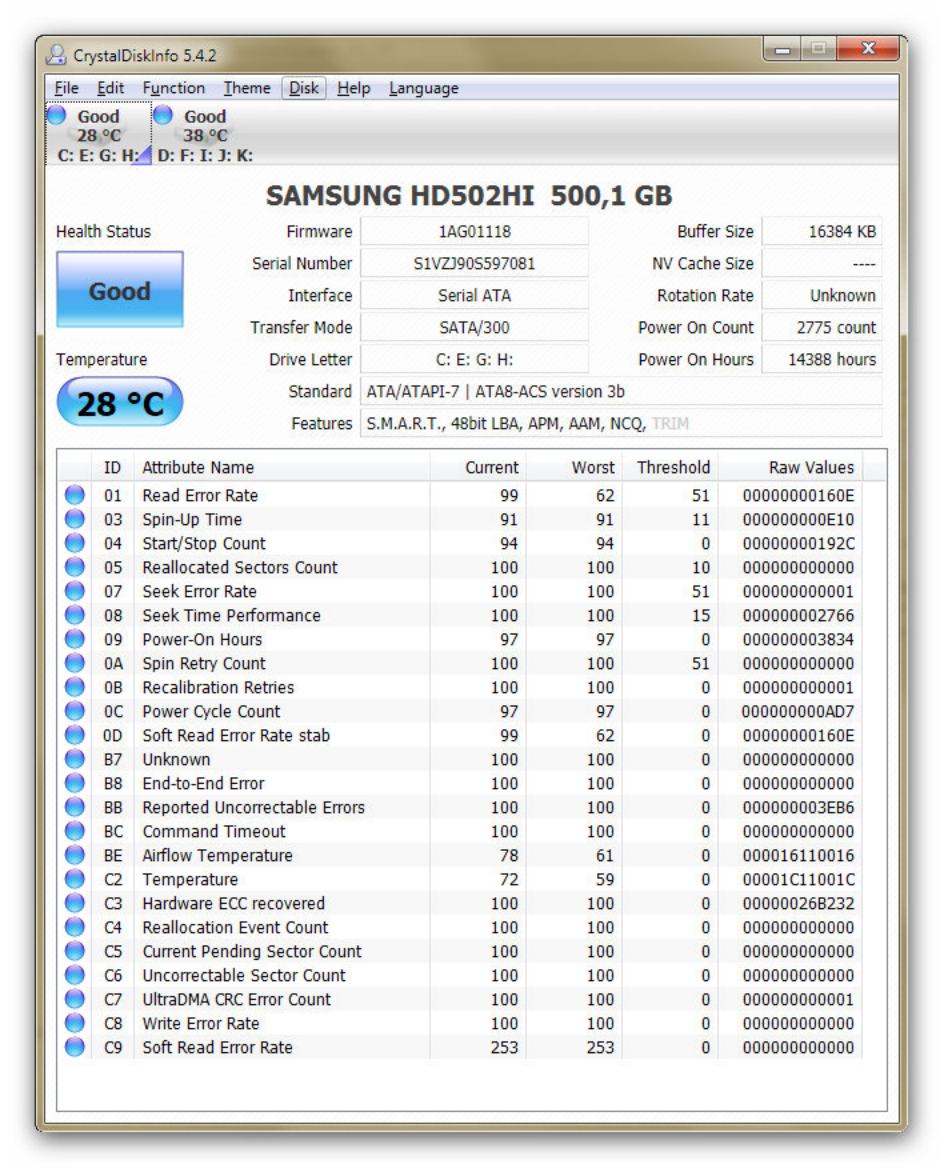Open the Disk menu
This screenshot has width=944, height=1168.
click(304, 88)
